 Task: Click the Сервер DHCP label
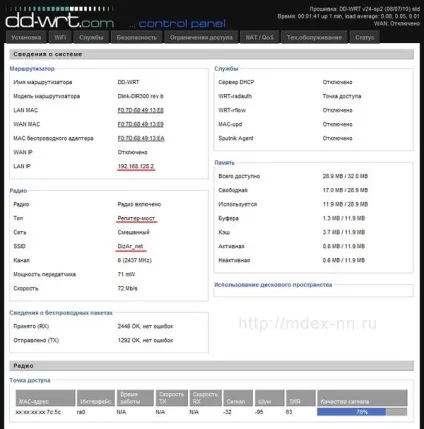point(236,82)
